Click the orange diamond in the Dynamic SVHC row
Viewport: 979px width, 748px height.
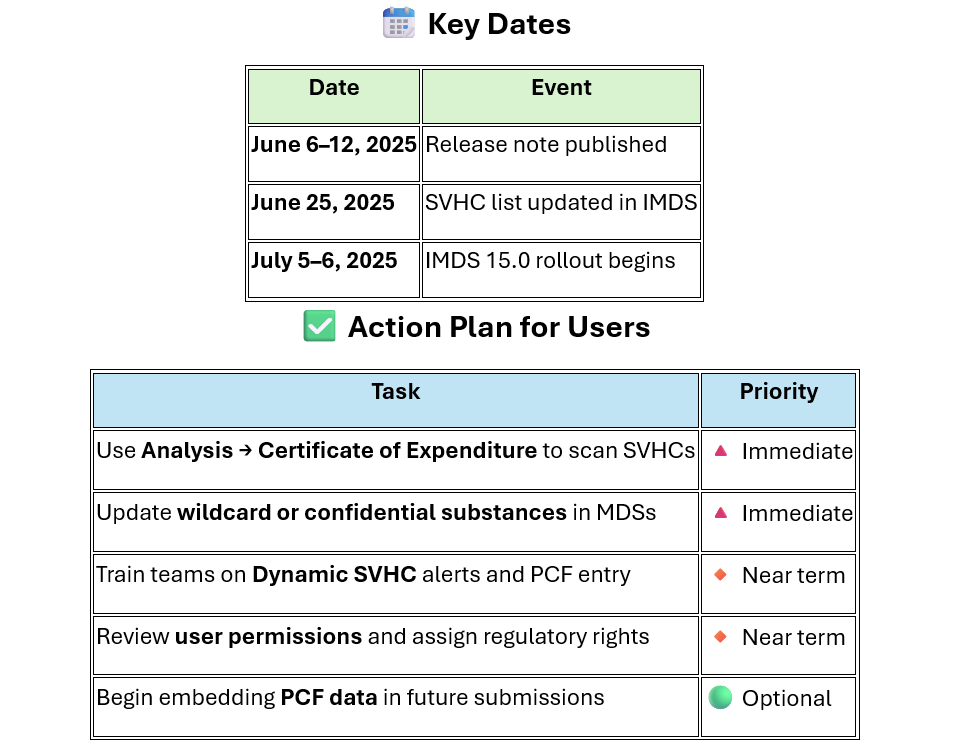pos(721,574)
